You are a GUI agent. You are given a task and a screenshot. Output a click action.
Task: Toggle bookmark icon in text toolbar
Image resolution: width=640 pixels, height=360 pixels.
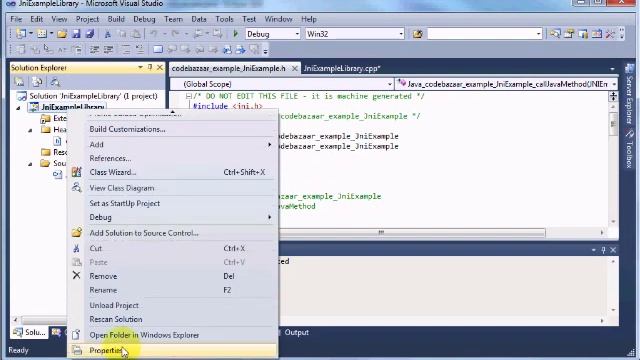158,50
